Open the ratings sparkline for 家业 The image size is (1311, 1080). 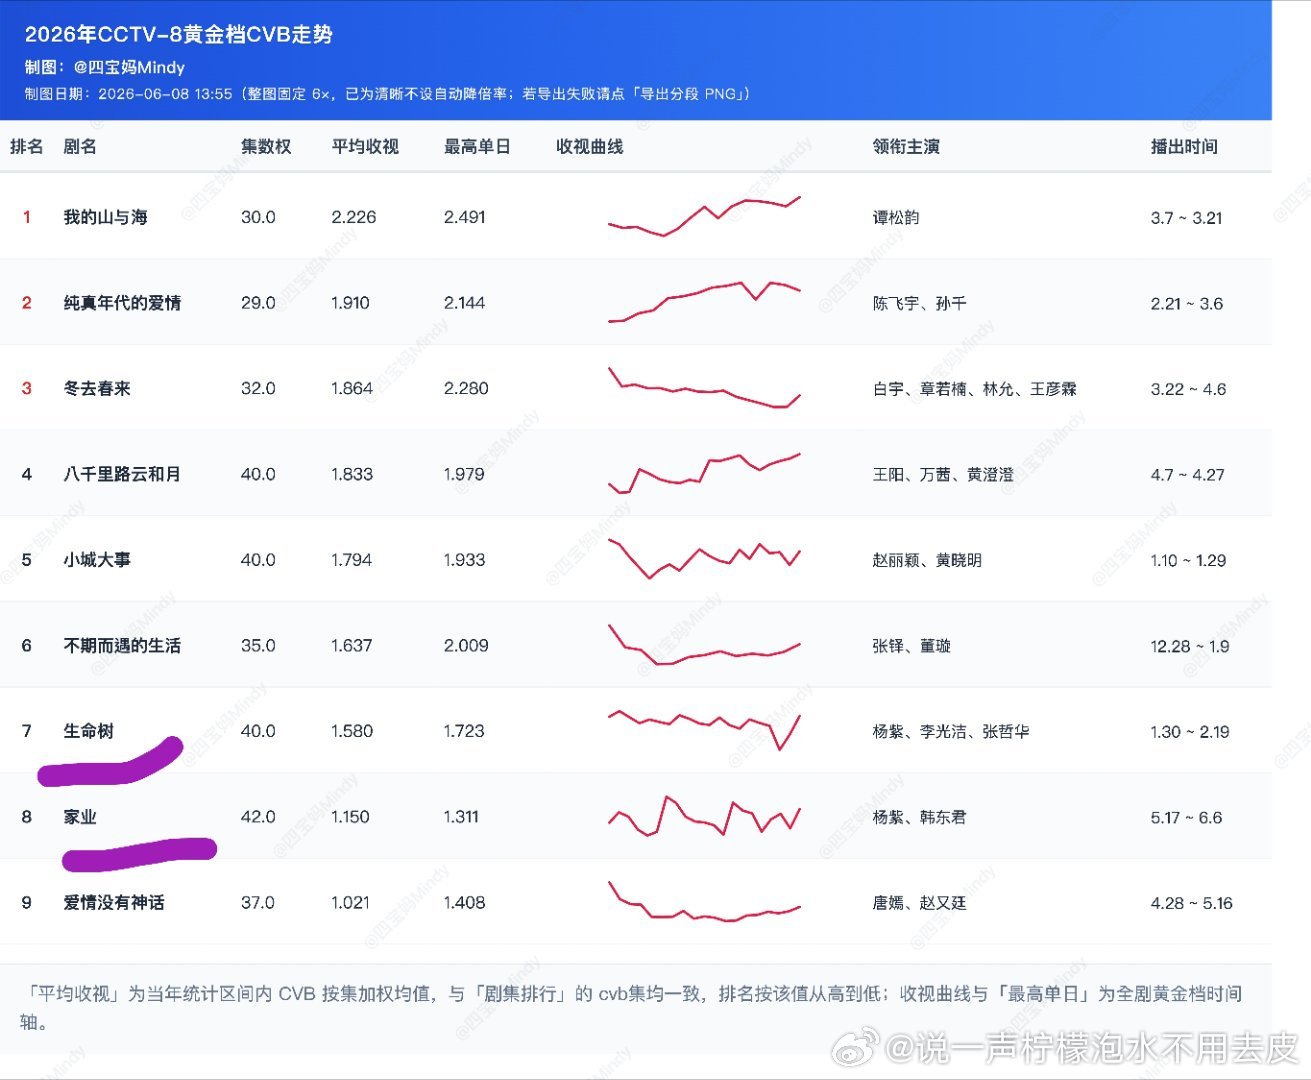point(704,816)
